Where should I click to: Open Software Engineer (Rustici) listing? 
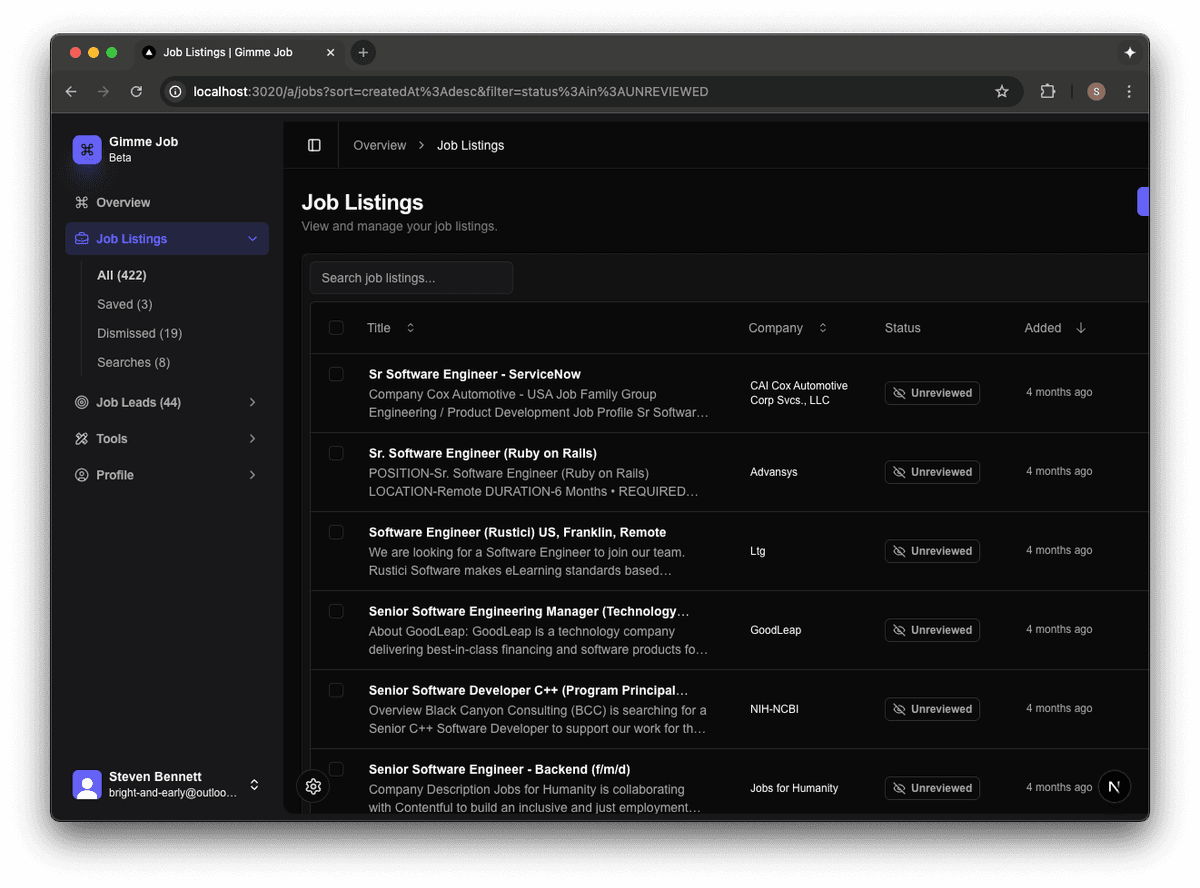pyautogui.click(x=518, y=532)
